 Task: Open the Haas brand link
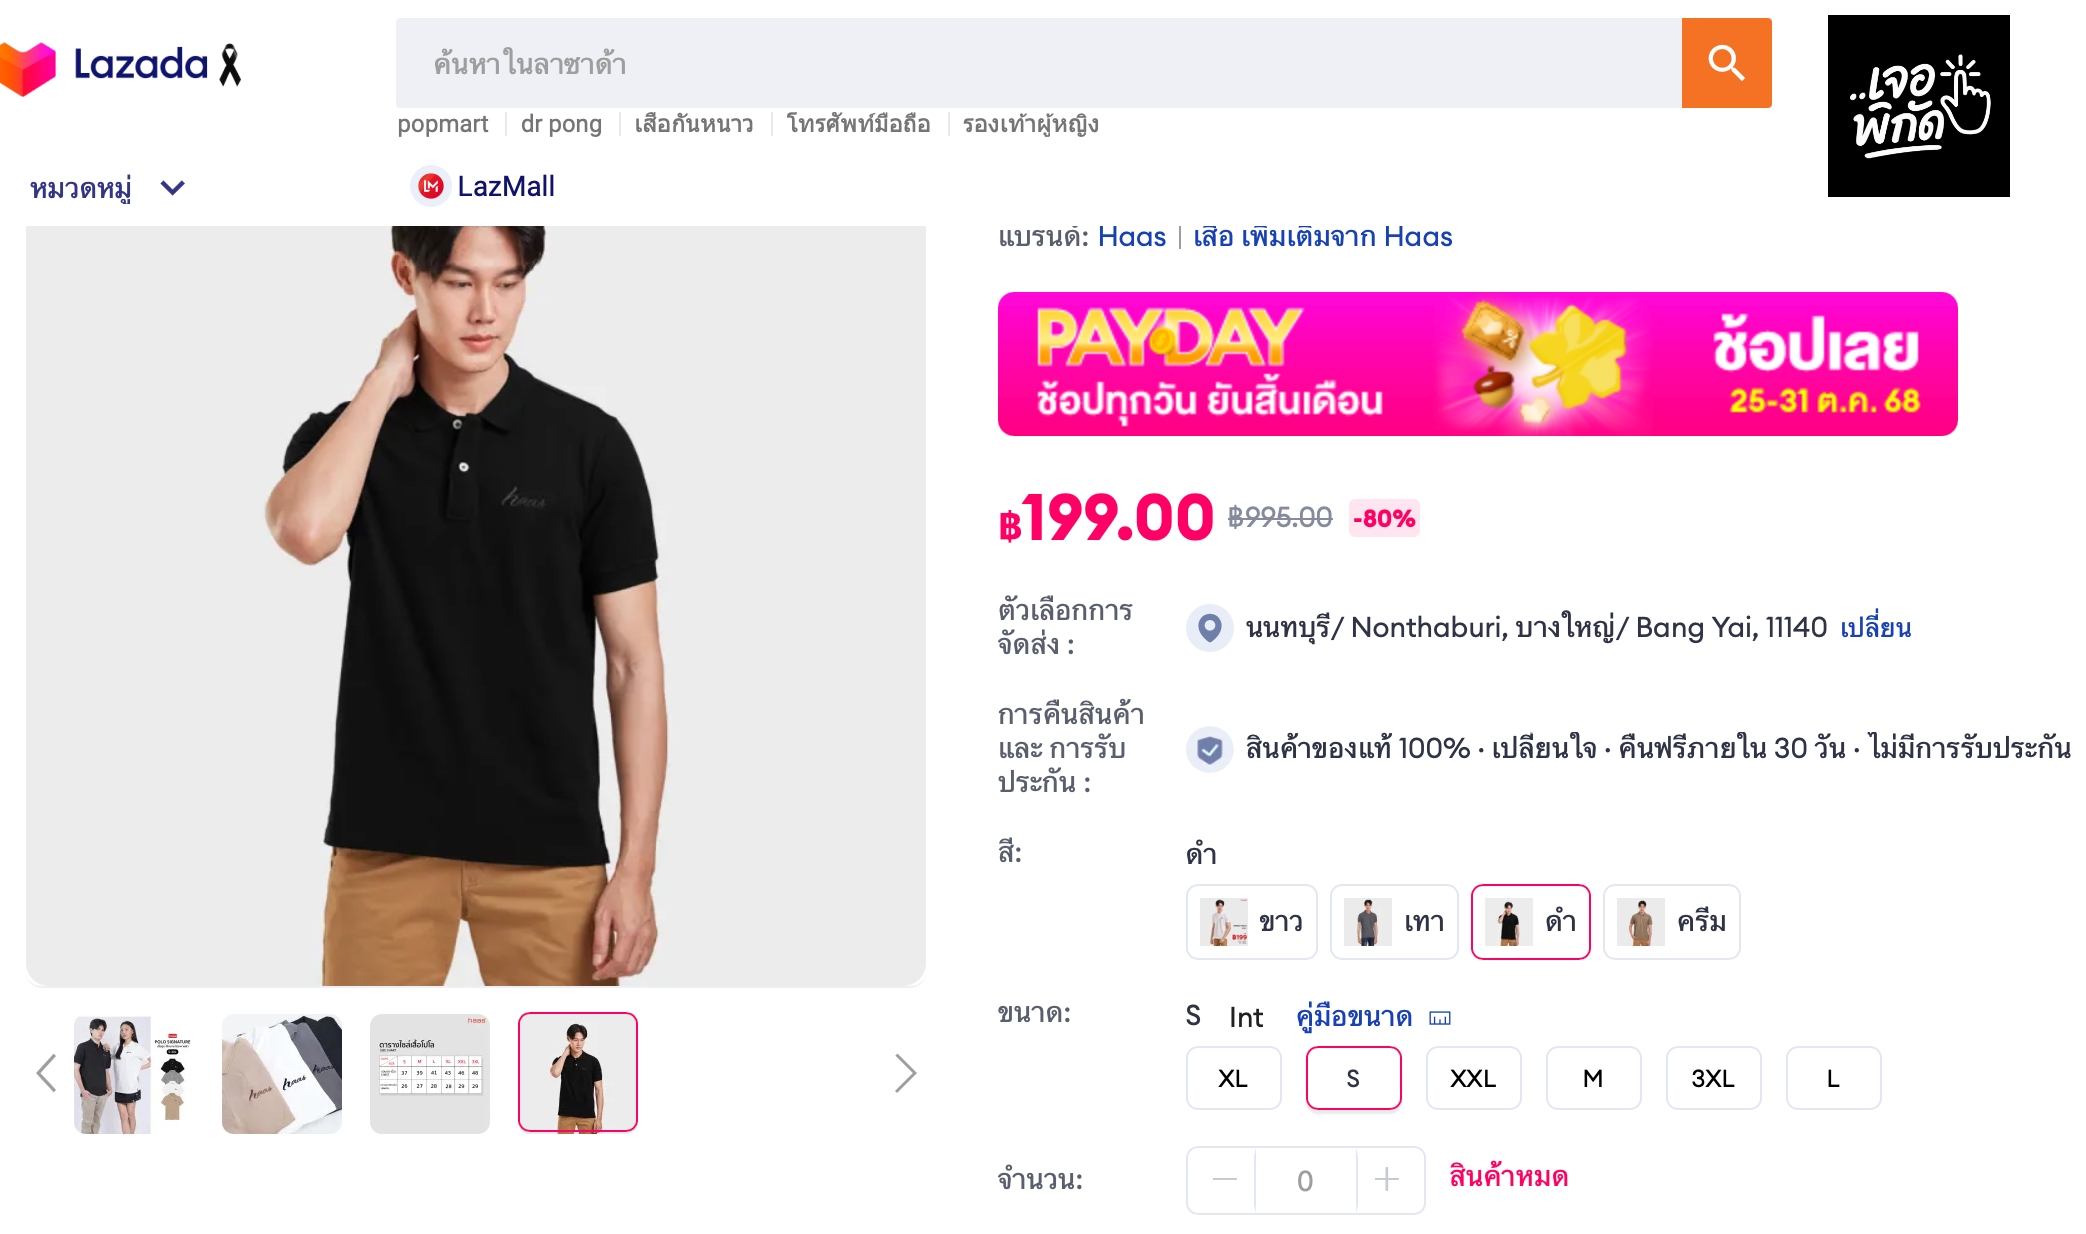coord(1131,237)
